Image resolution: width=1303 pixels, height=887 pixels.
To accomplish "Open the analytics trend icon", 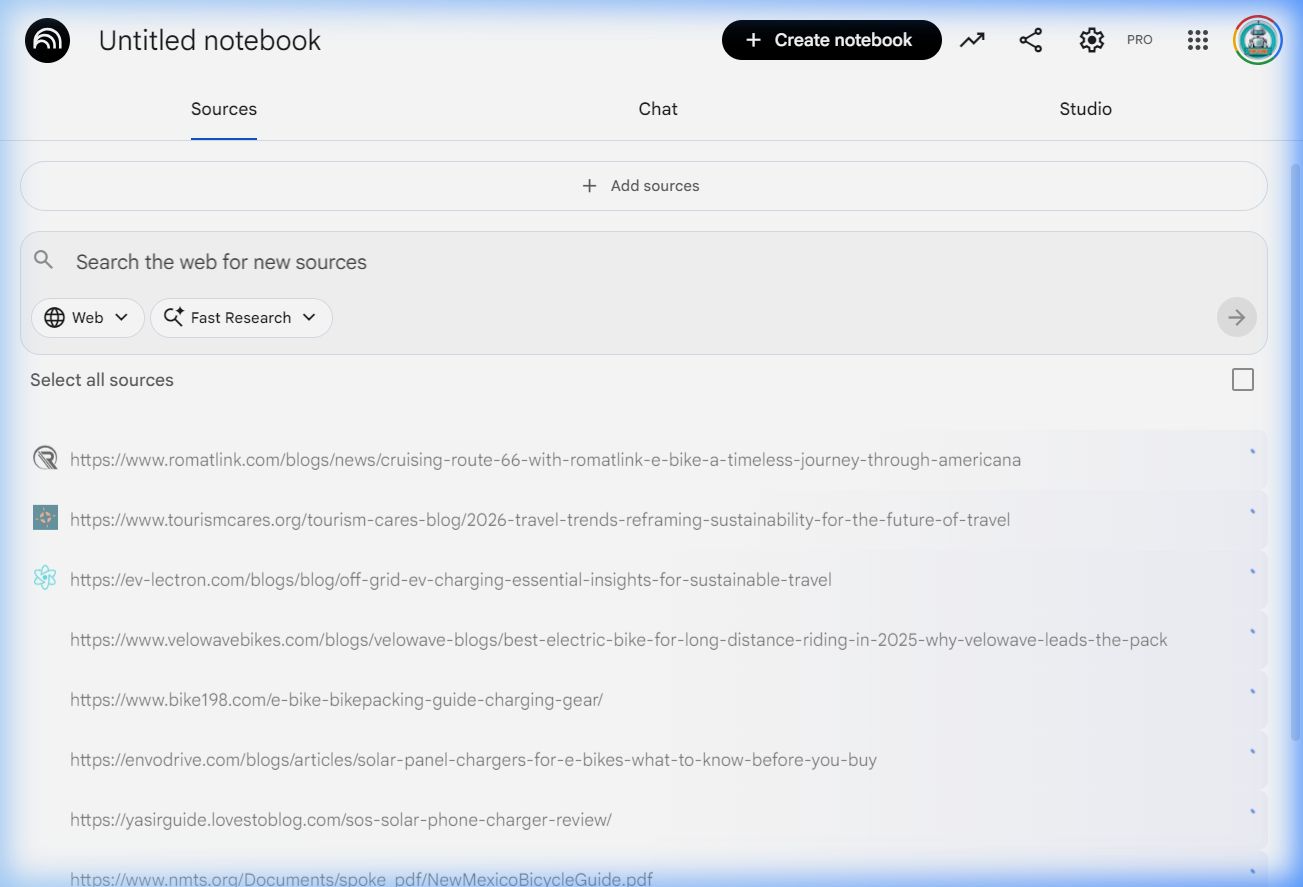I will [x=972, y=40].
